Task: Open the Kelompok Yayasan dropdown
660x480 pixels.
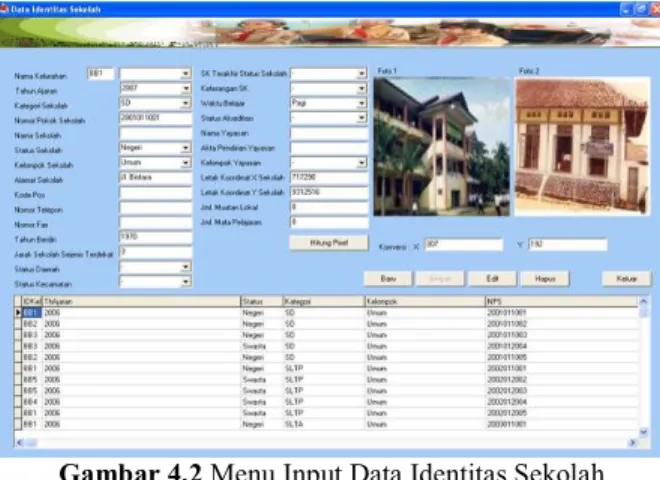Action: pyautogui.click(x=361, y=163)
